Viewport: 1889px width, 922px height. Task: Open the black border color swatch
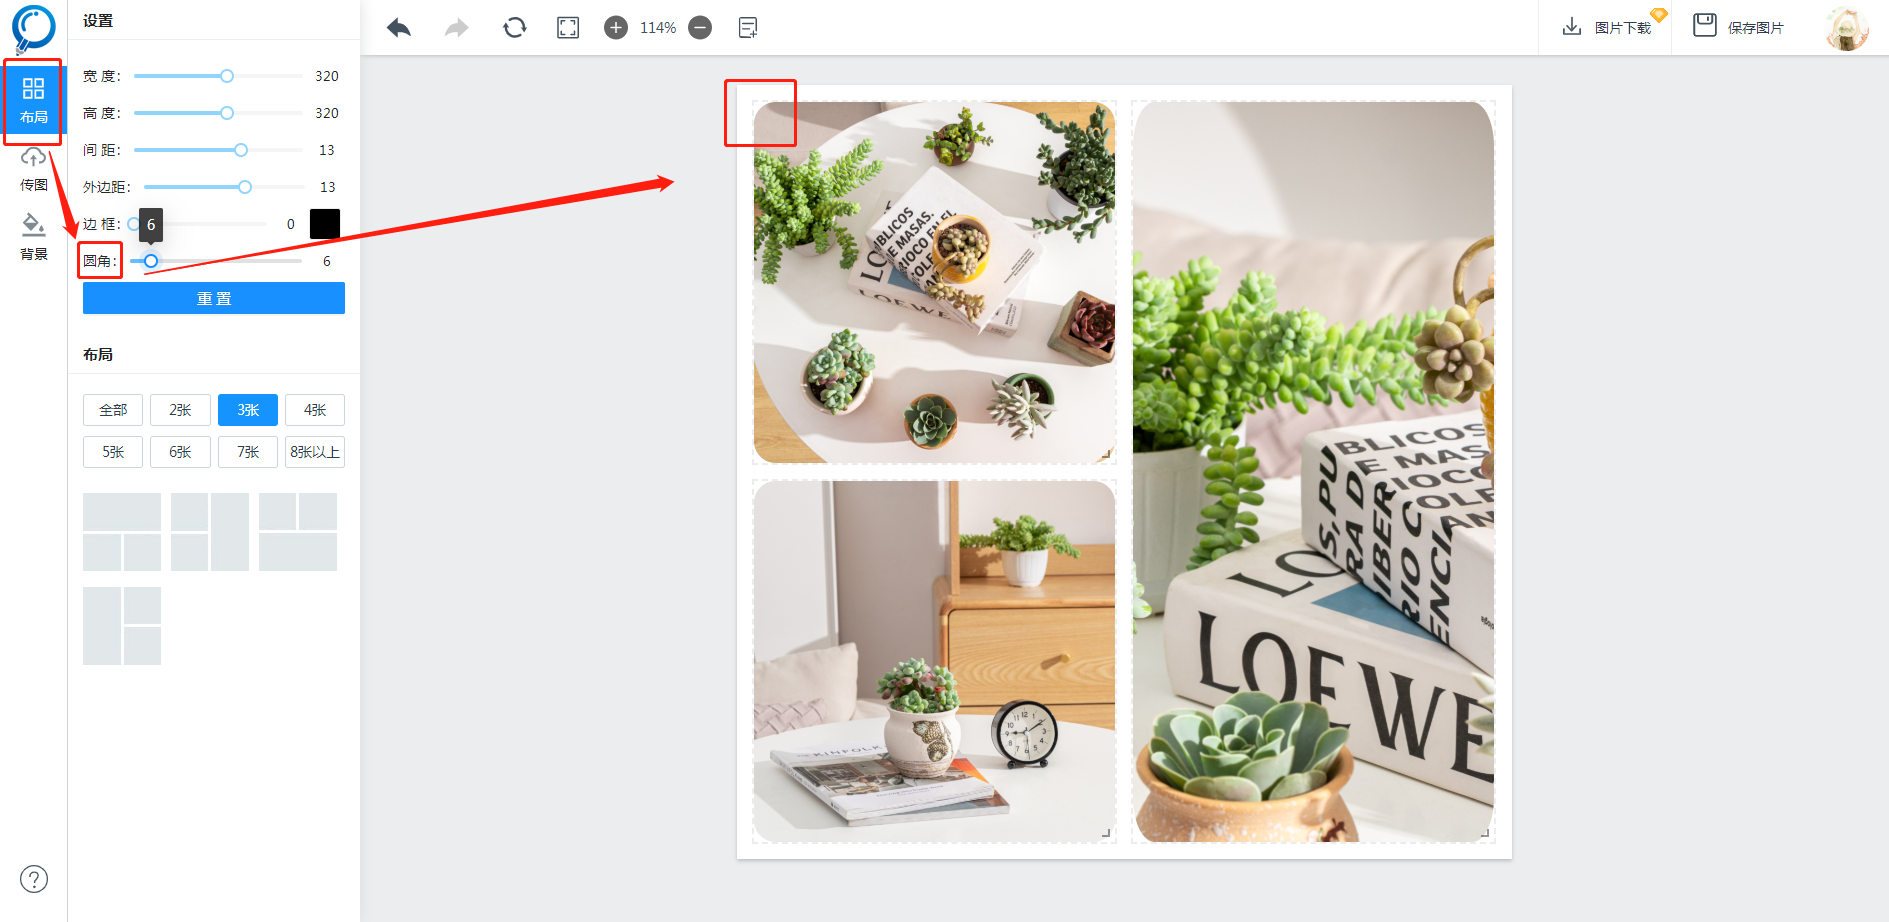click(325, 224)
